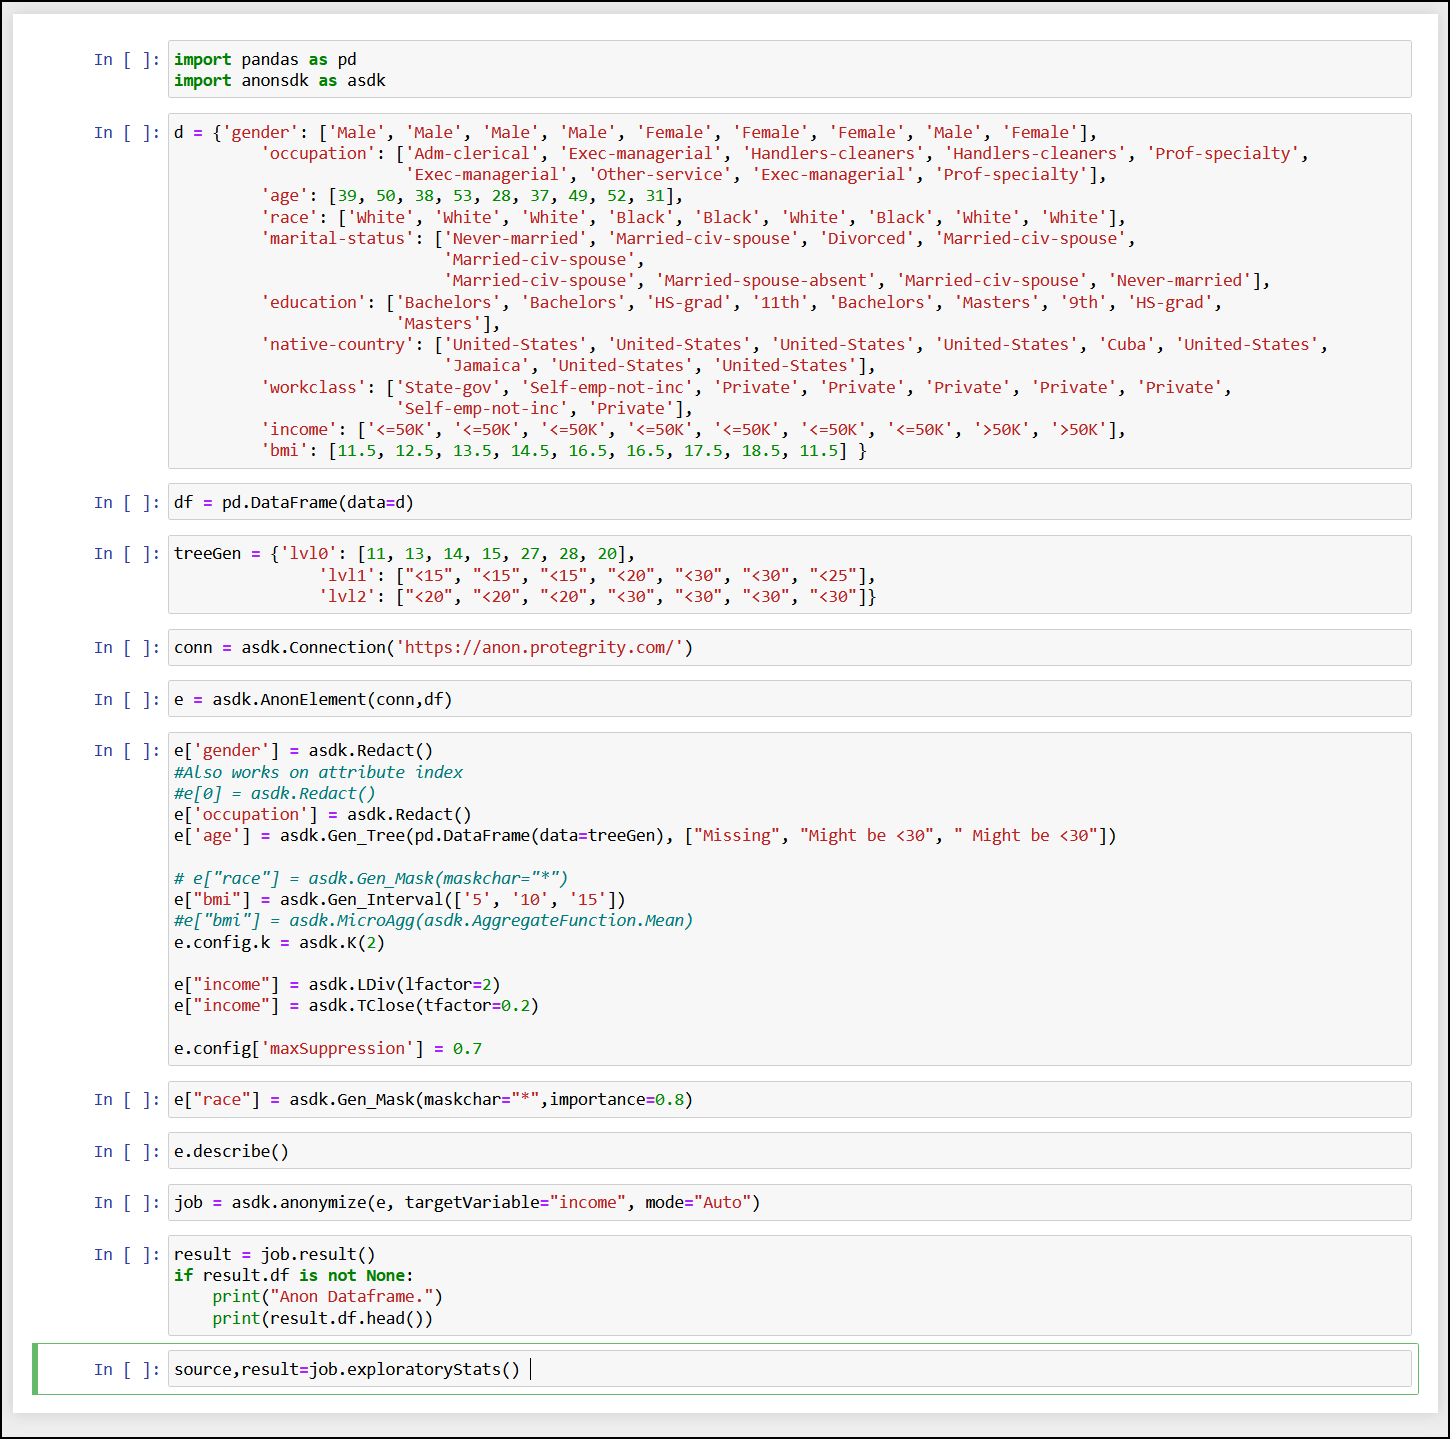
Task: Click the asdk.anonymize job cell
Action: coord(789,1202)
